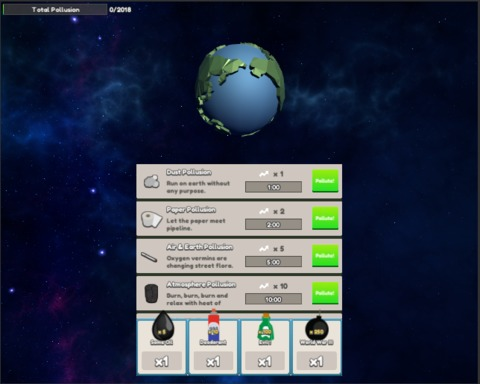Click the Total Pollusion progress bar

[55, 10]
